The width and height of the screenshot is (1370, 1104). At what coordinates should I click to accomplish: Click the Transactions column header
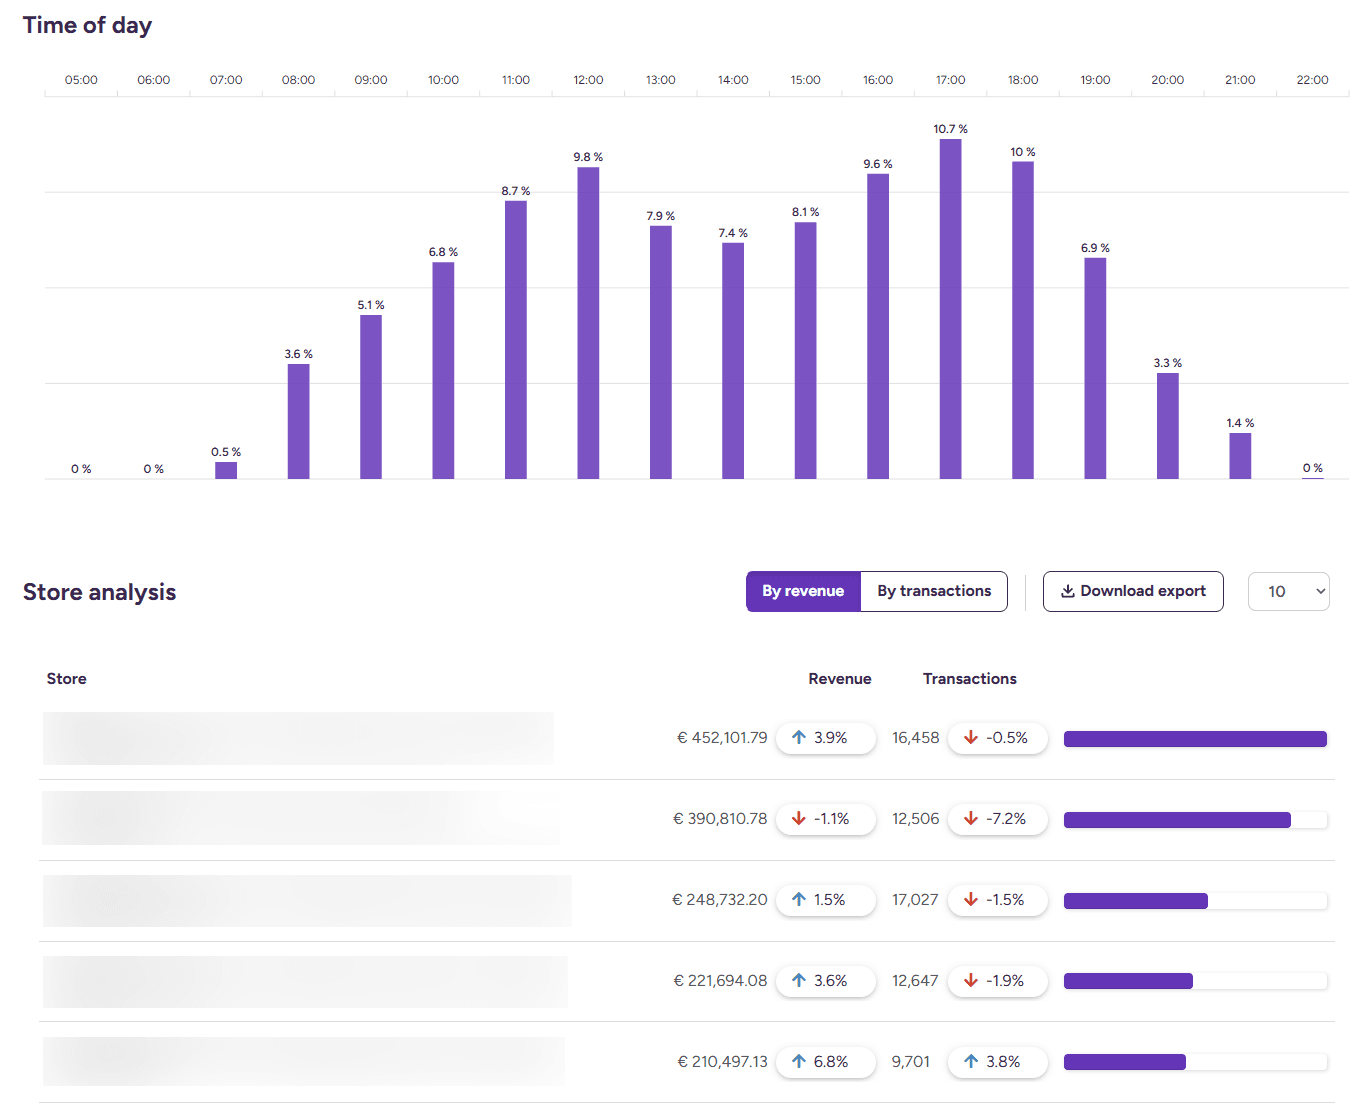click(x=970, y=678)
